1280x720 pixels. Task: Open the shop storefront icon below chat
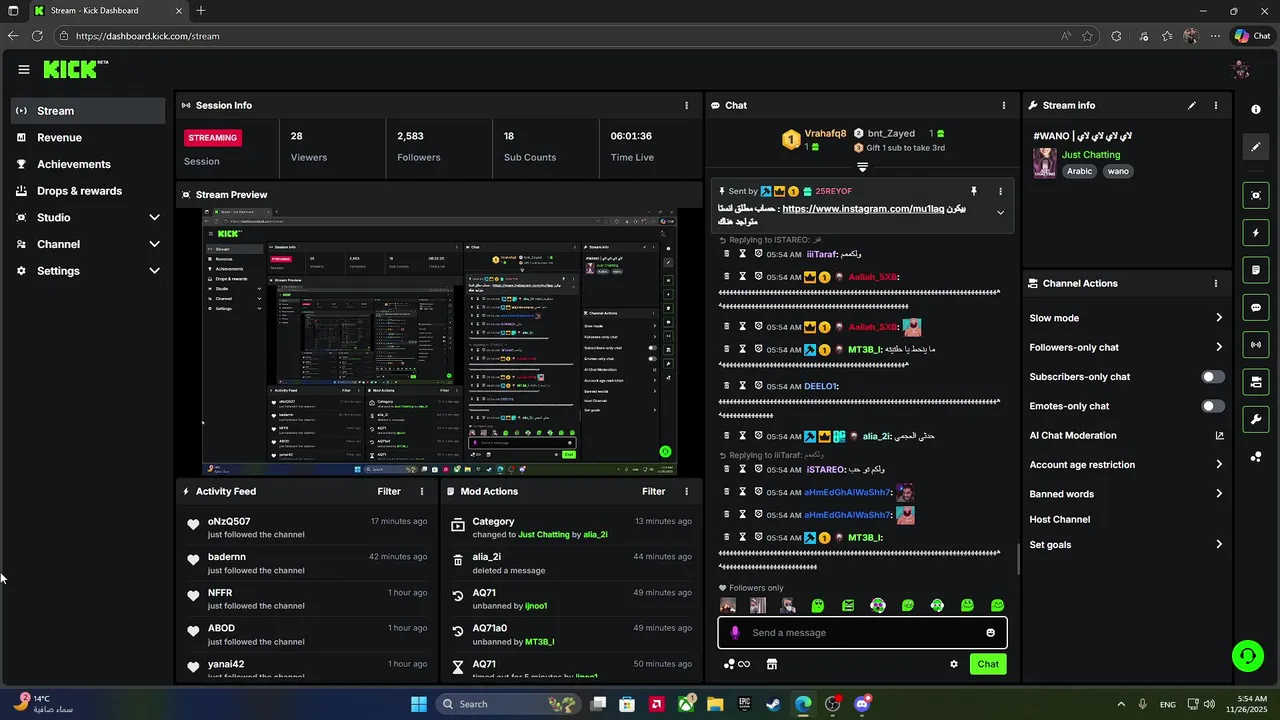pyautogui.click(x=772, y=664)
